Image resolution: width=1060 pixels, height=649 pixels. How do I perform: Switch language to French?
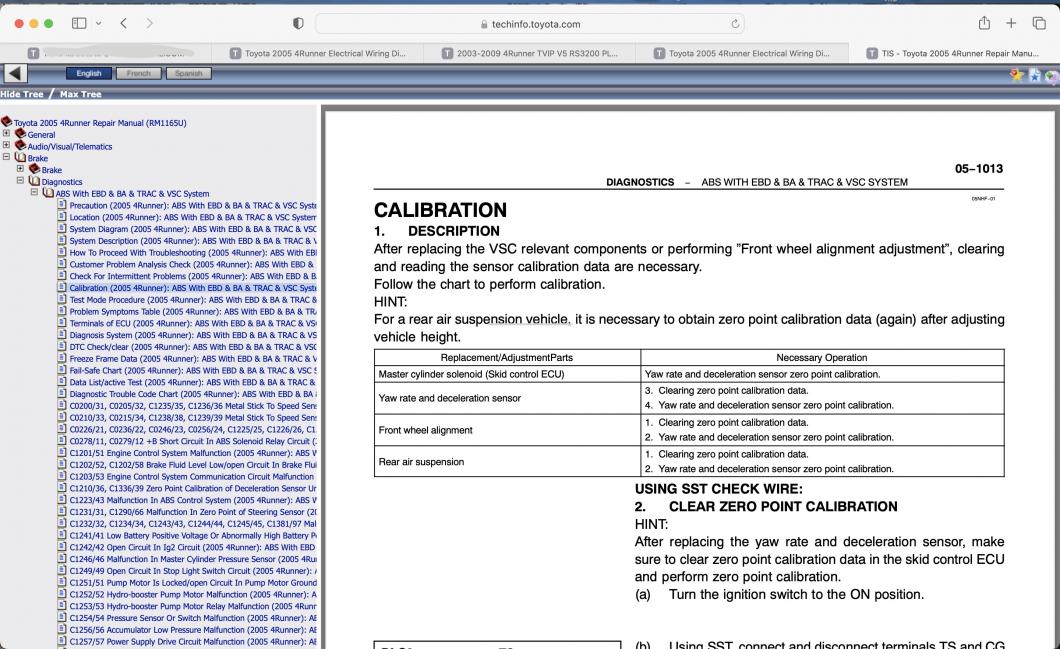tap(139, 73)
